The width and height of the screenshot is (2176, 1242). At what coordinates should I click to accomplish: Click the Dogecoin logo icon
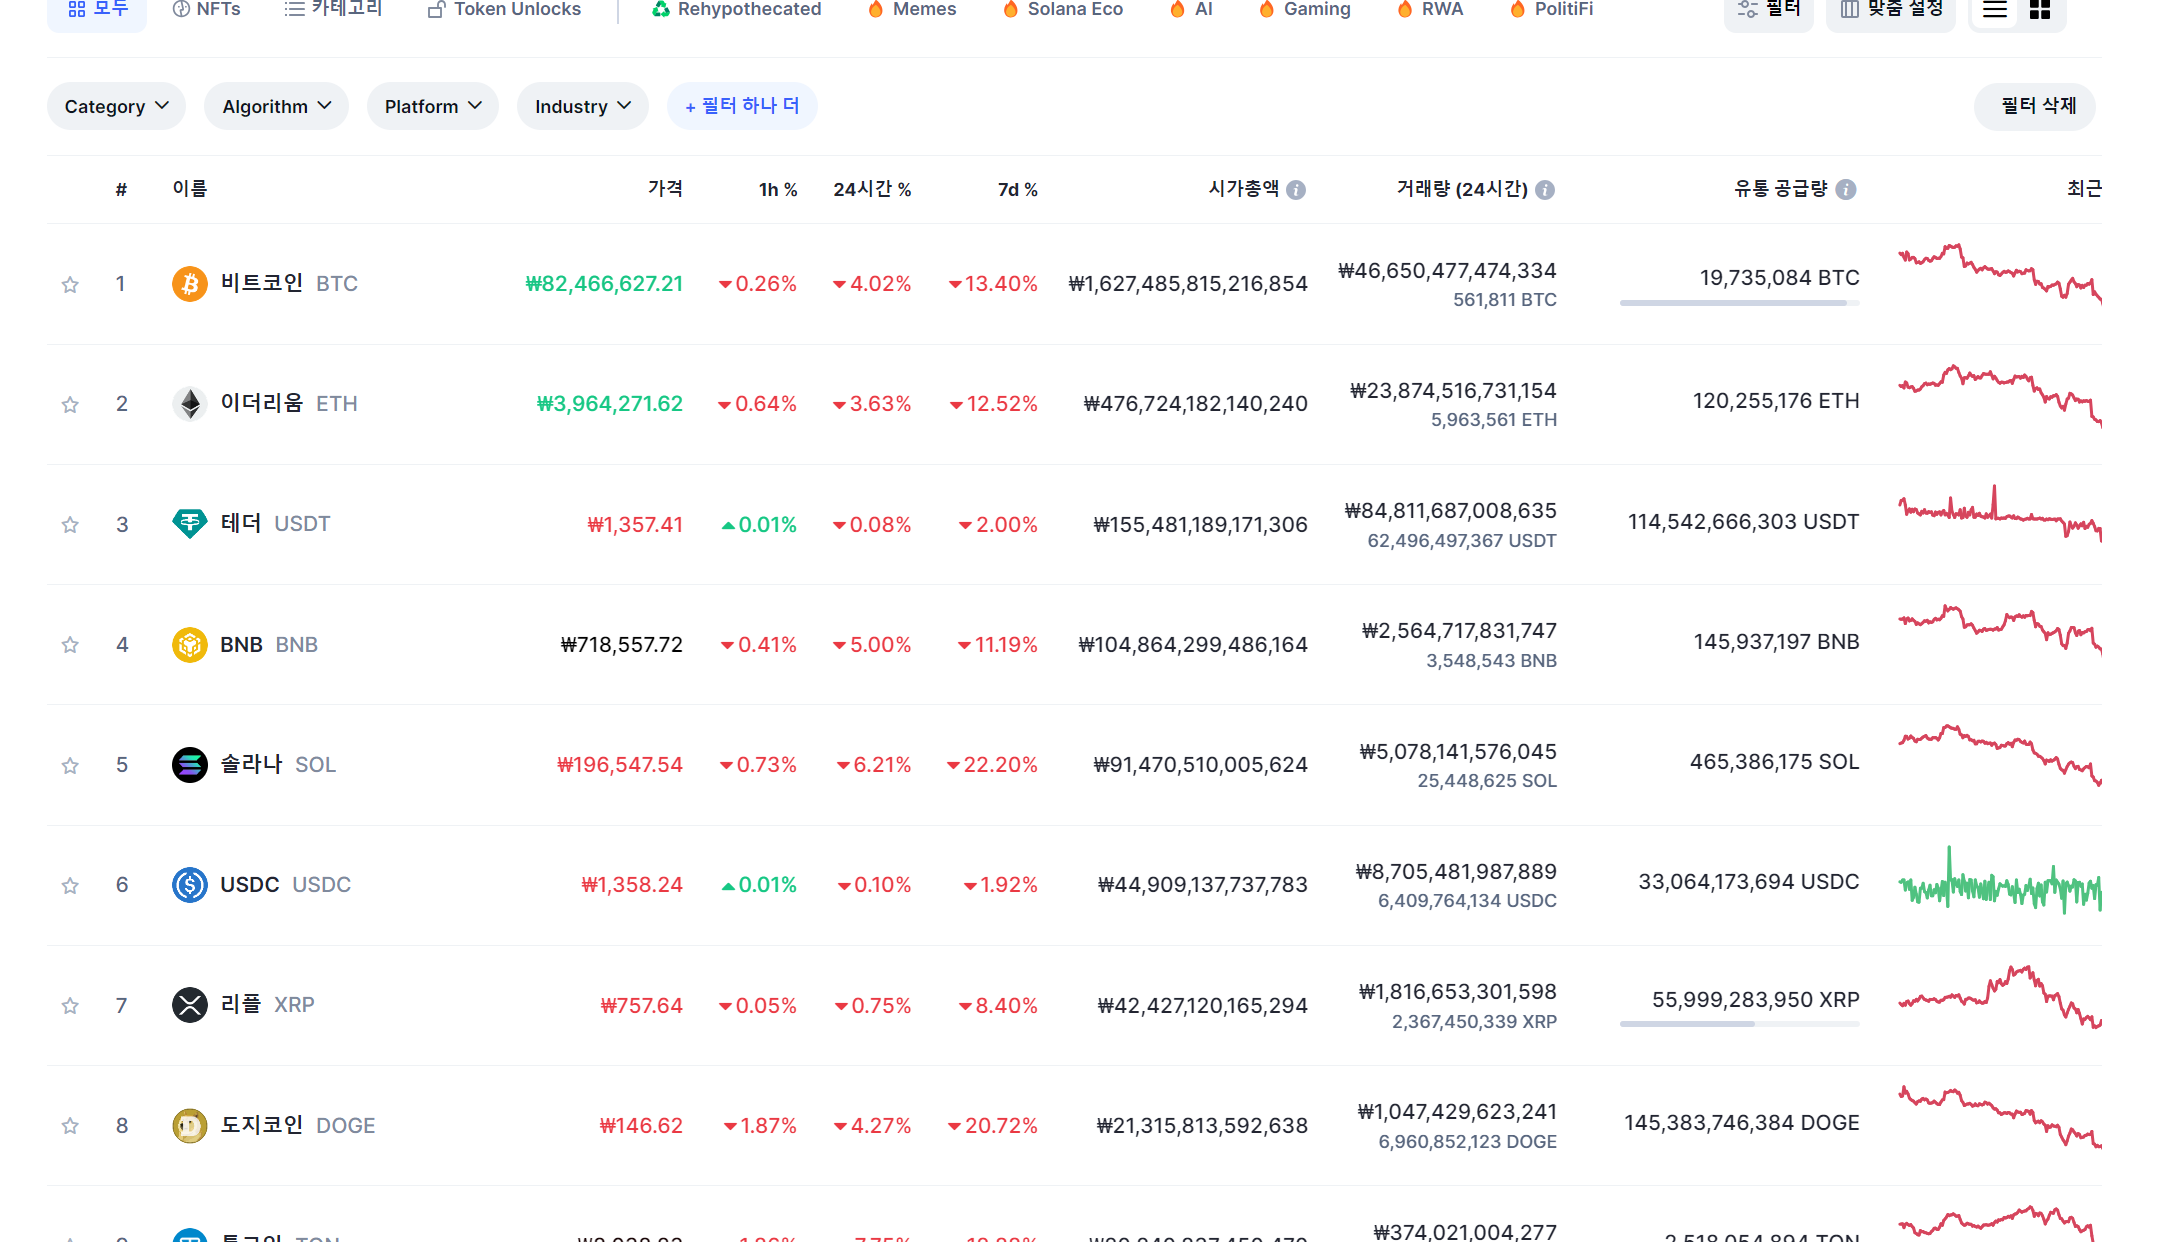click(189, 1126)
